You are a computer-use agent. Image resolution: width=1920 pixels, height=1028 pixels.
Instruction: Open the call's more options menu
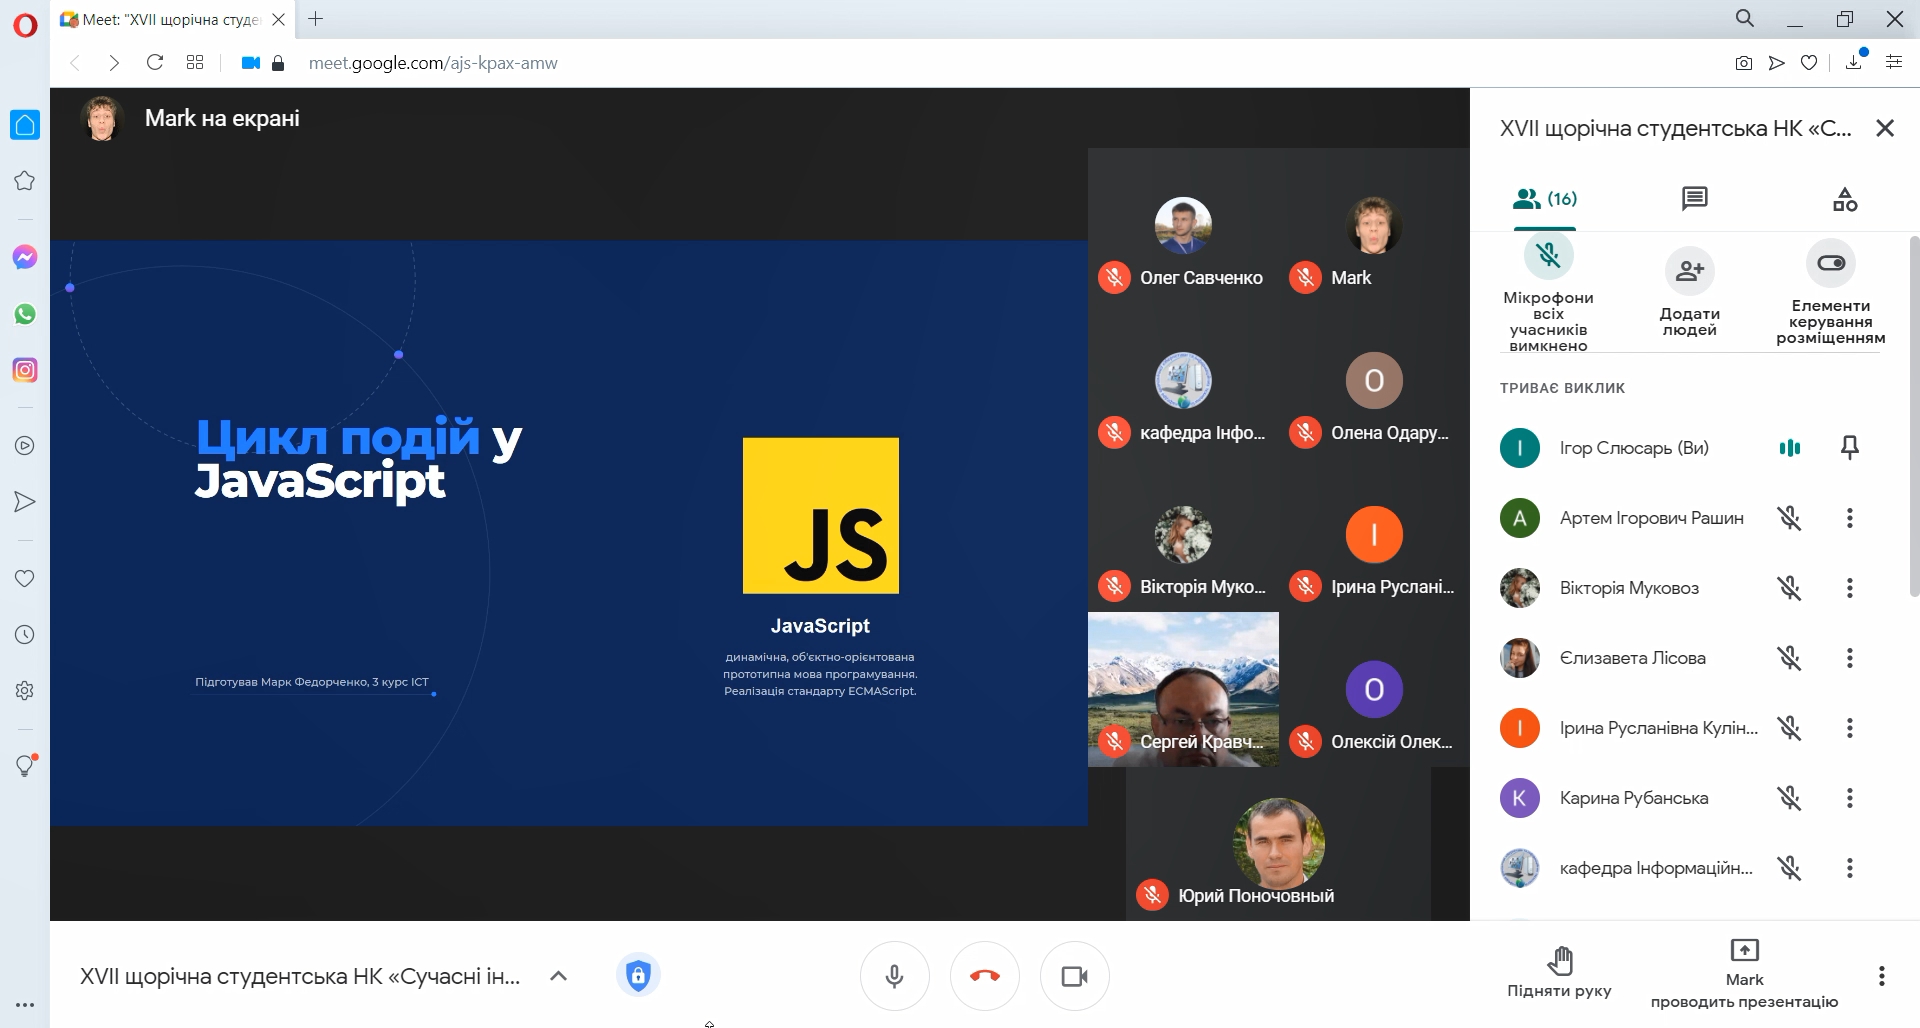click(x=1882, y=976)
